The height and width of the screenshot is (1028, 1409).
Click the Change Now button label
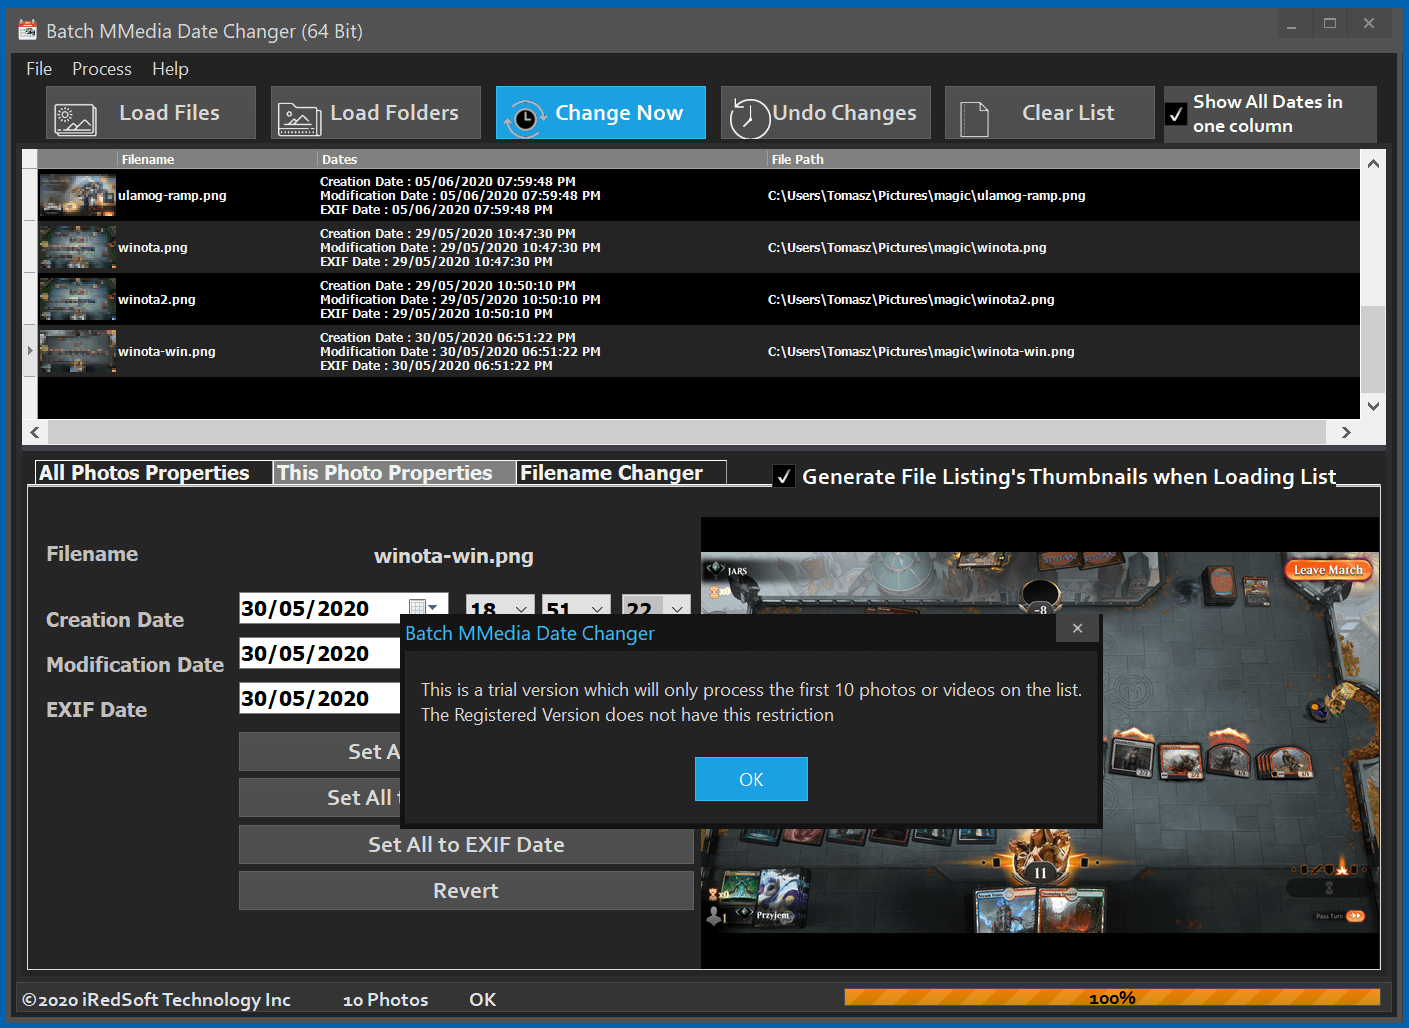[619, 113]
